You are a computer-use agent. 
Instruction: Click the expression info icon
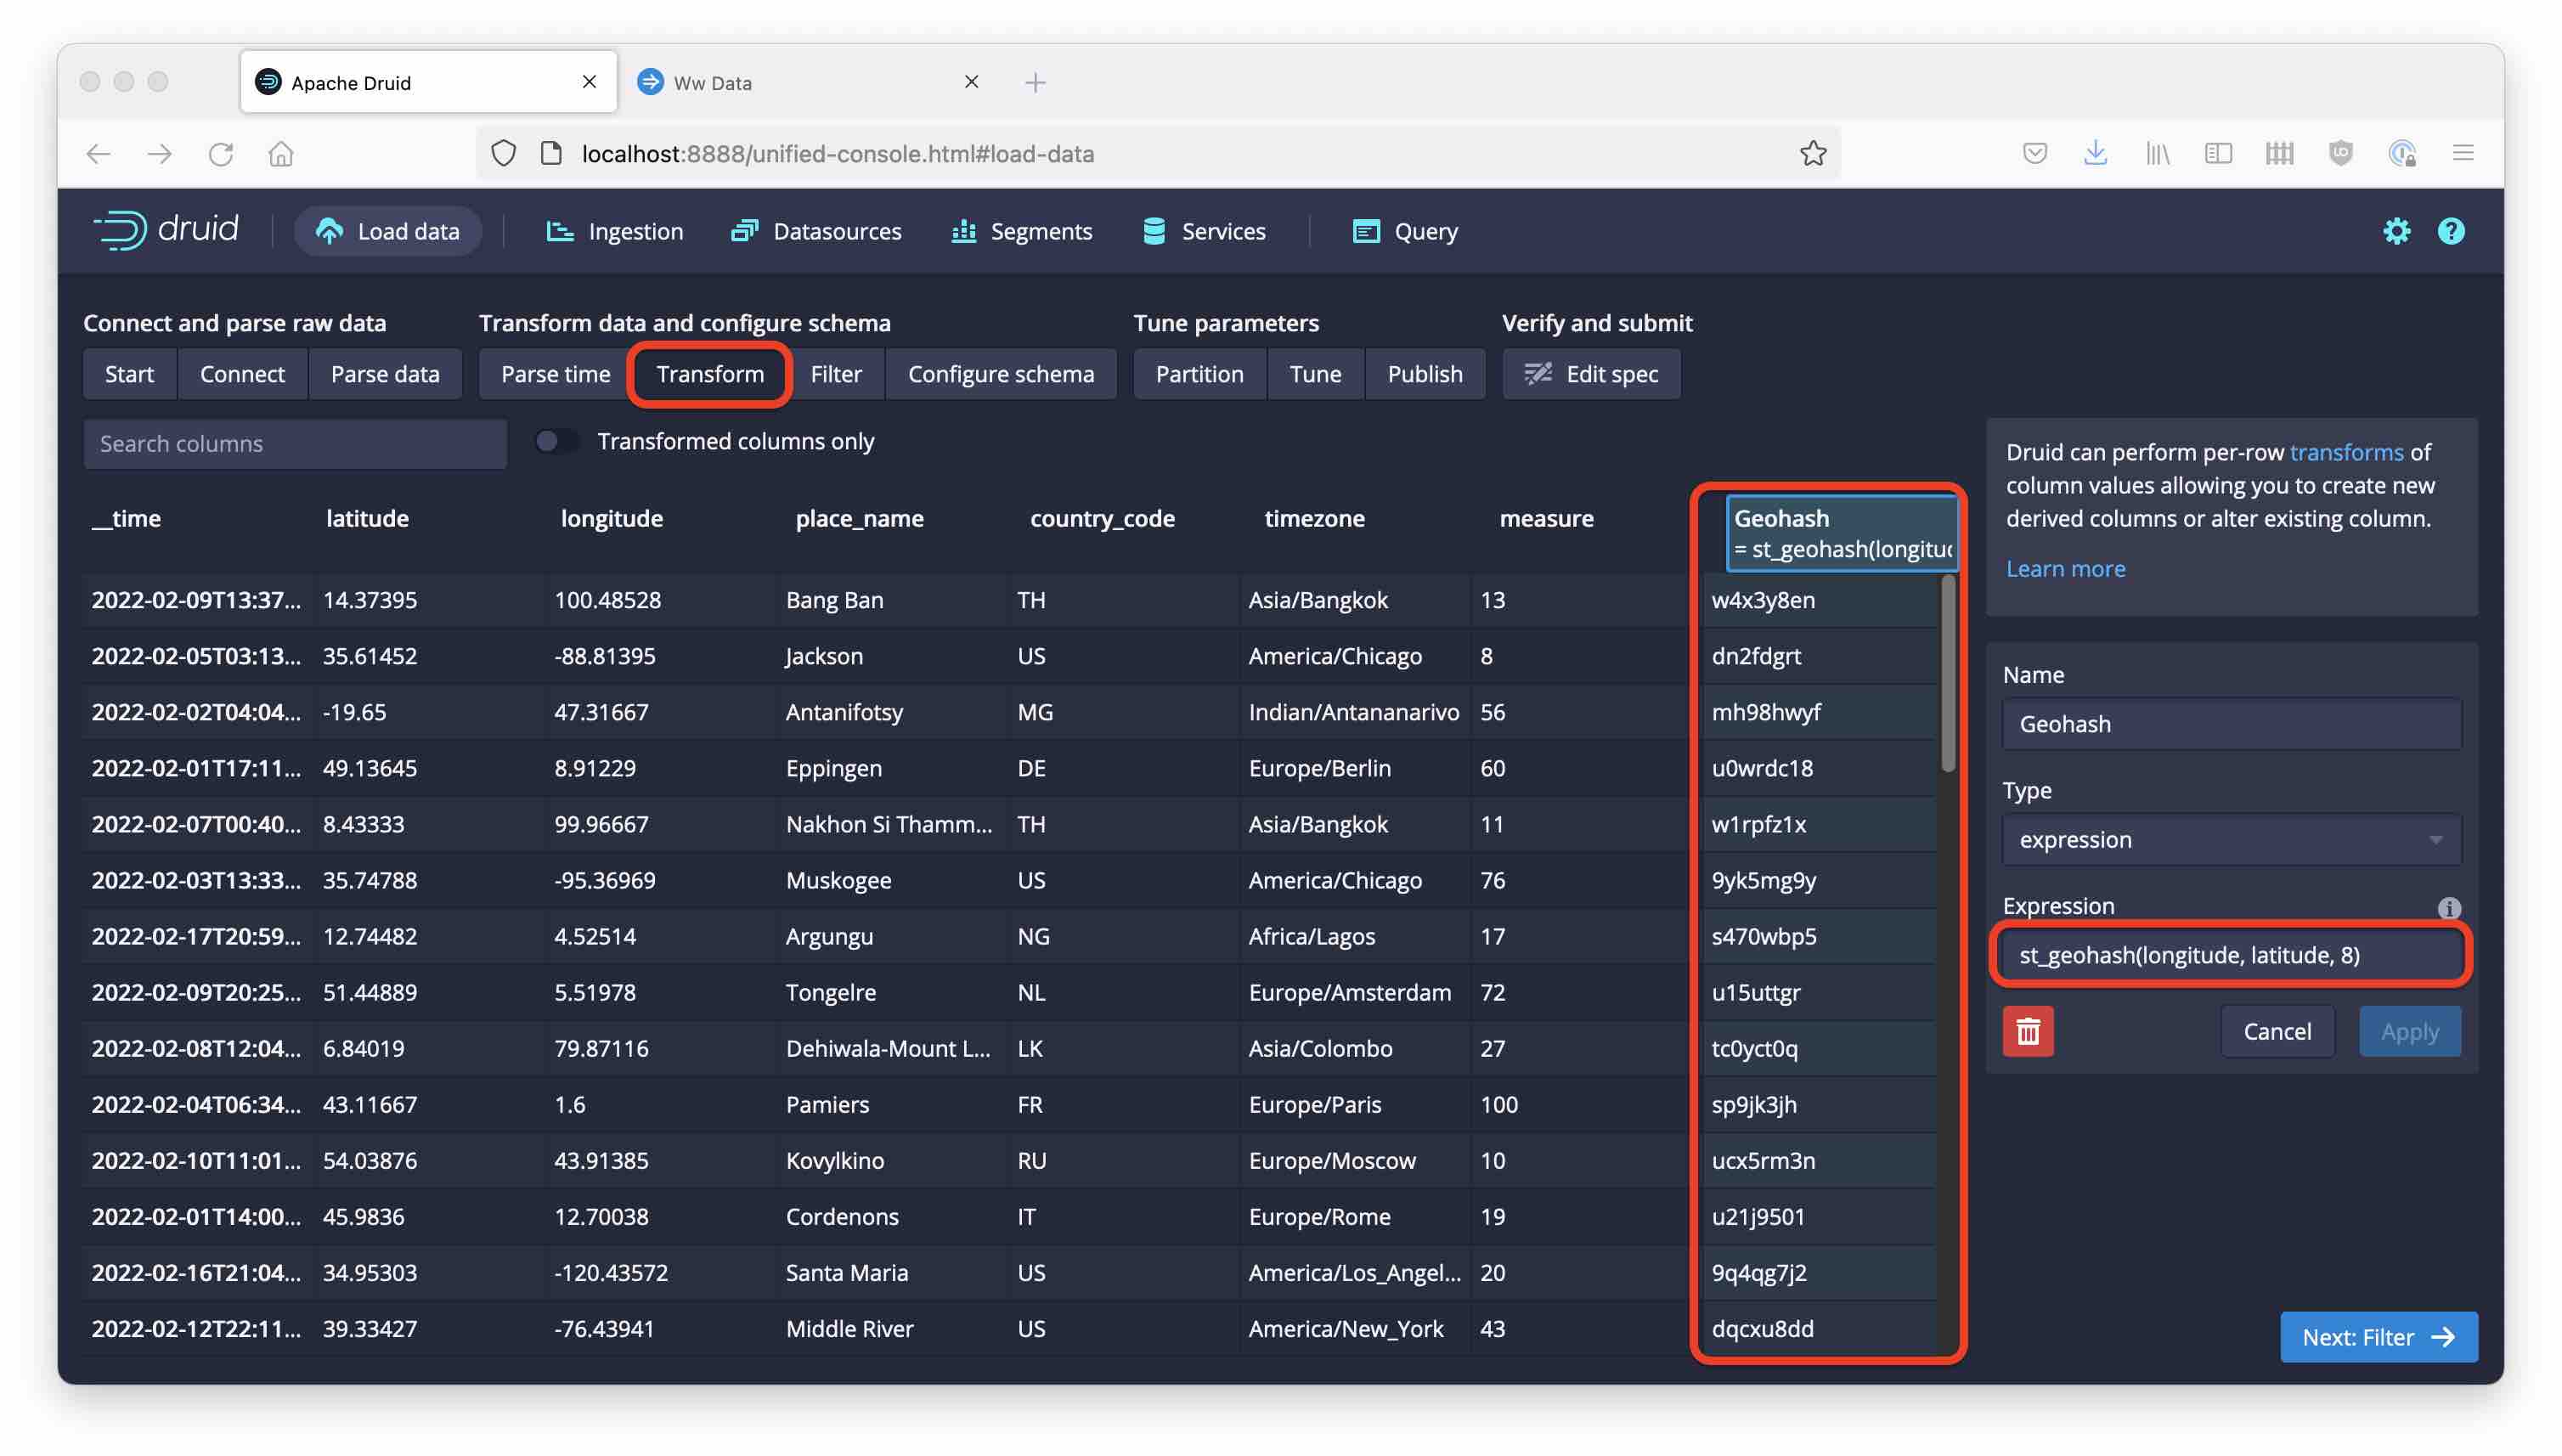click(x=2447, y=908)
